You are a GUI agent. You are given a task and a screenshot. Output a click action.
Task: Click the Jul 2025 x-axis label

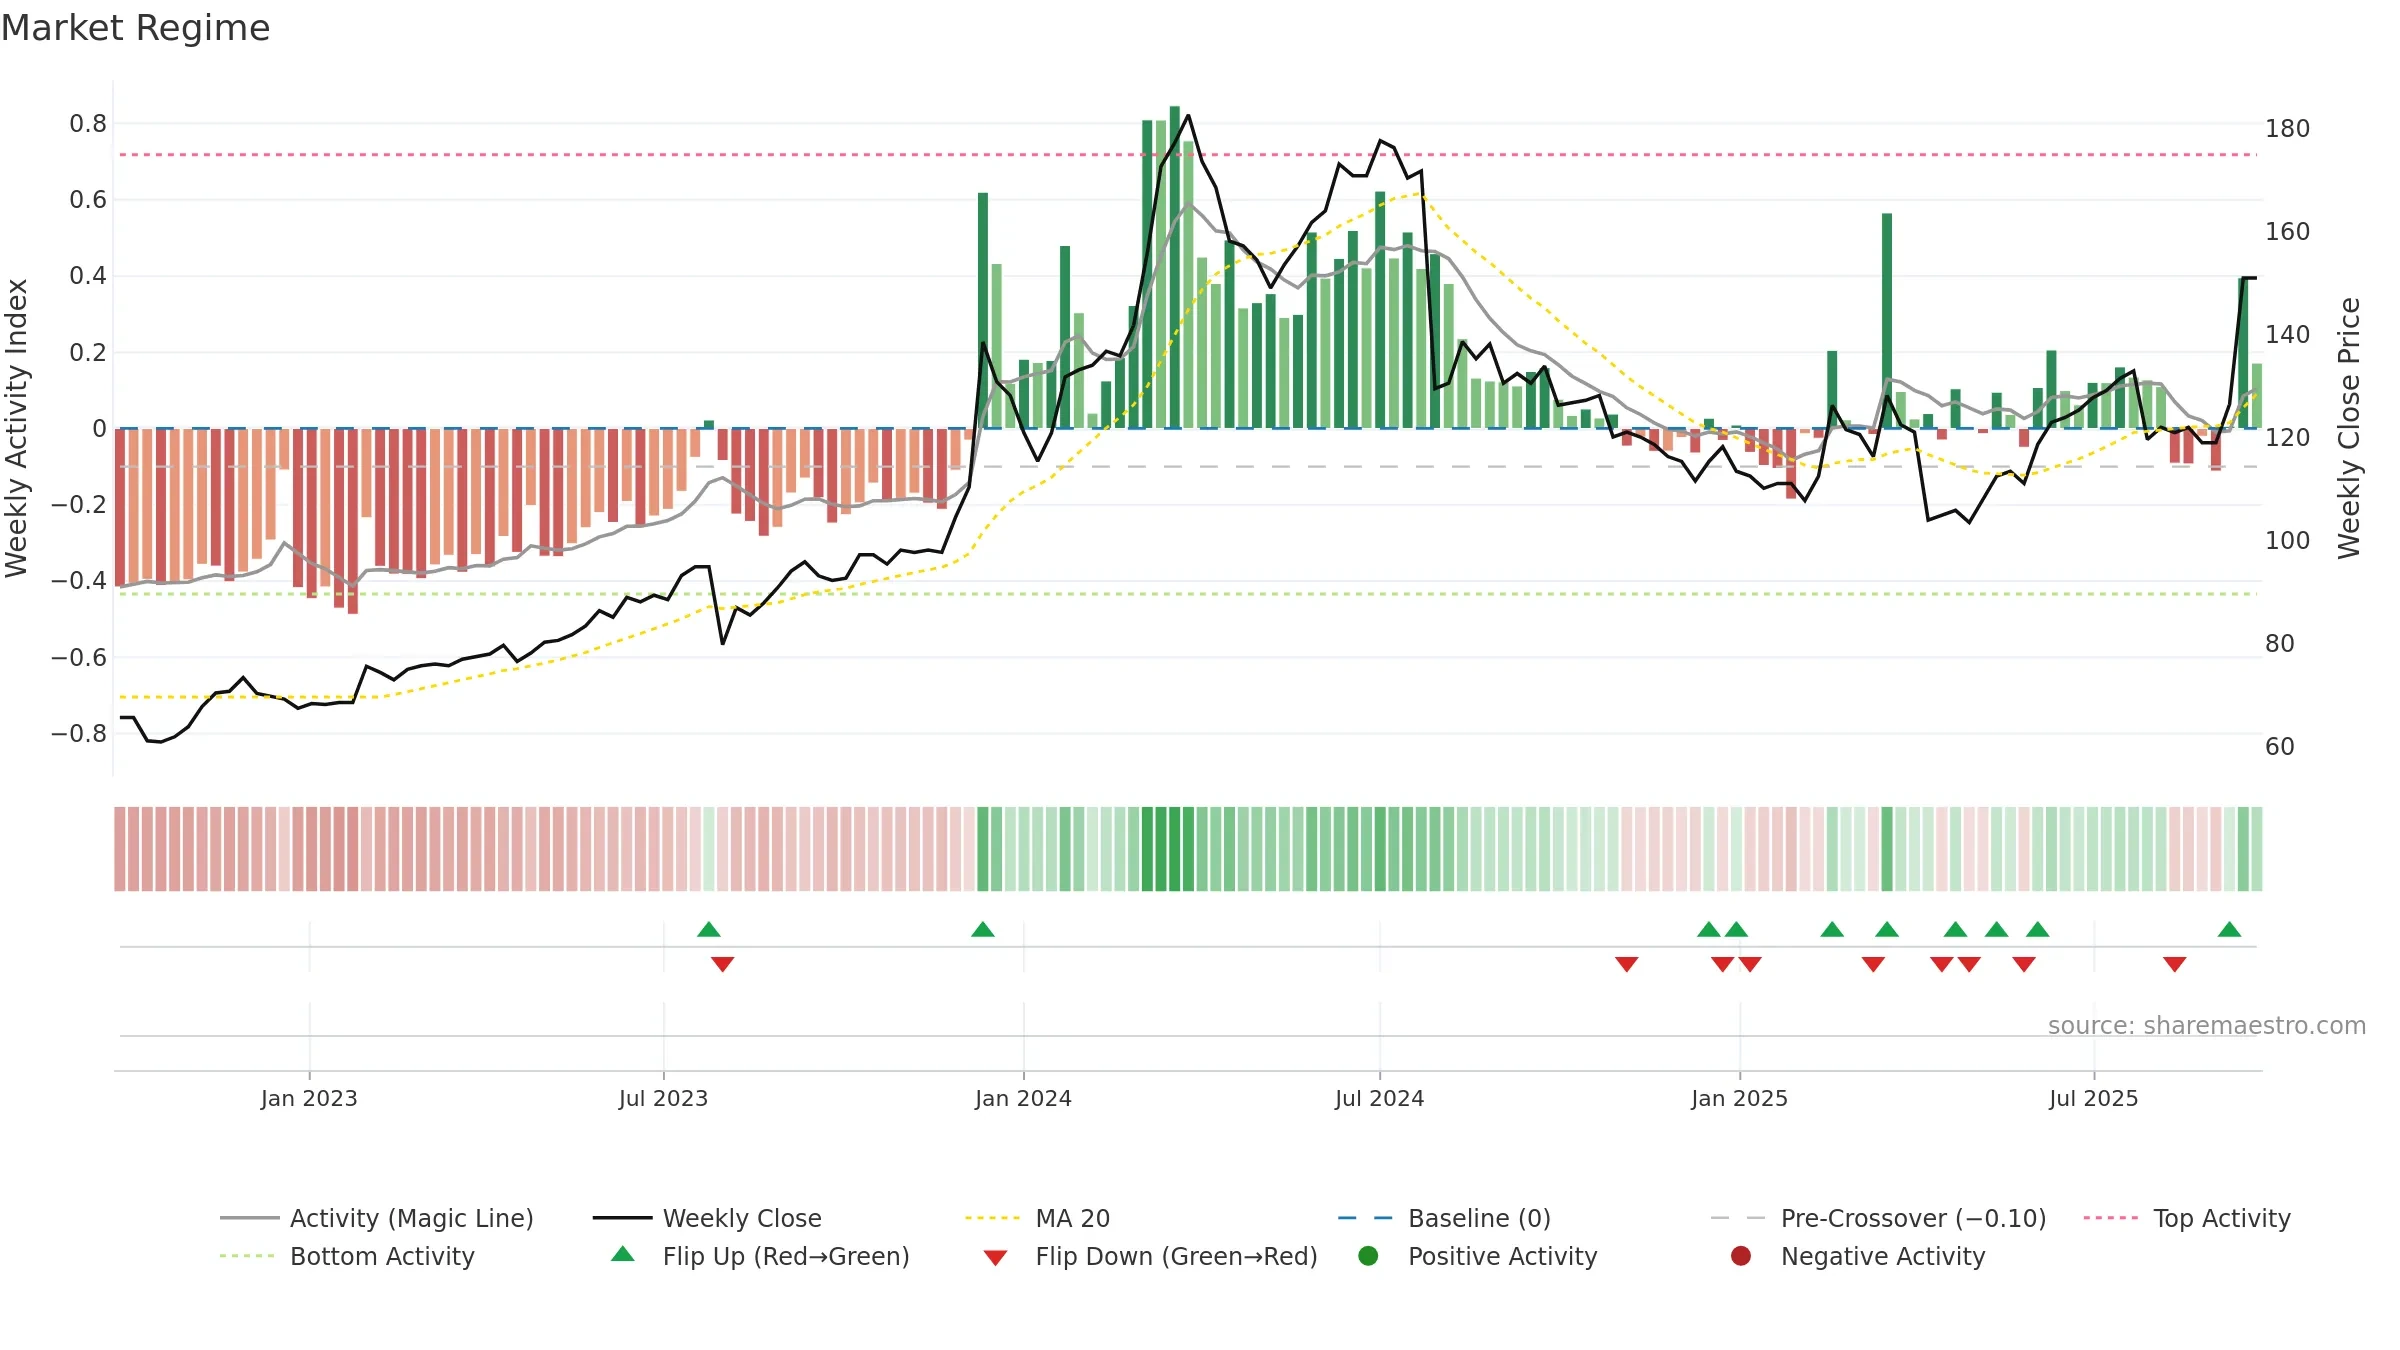(2093, 1098)
